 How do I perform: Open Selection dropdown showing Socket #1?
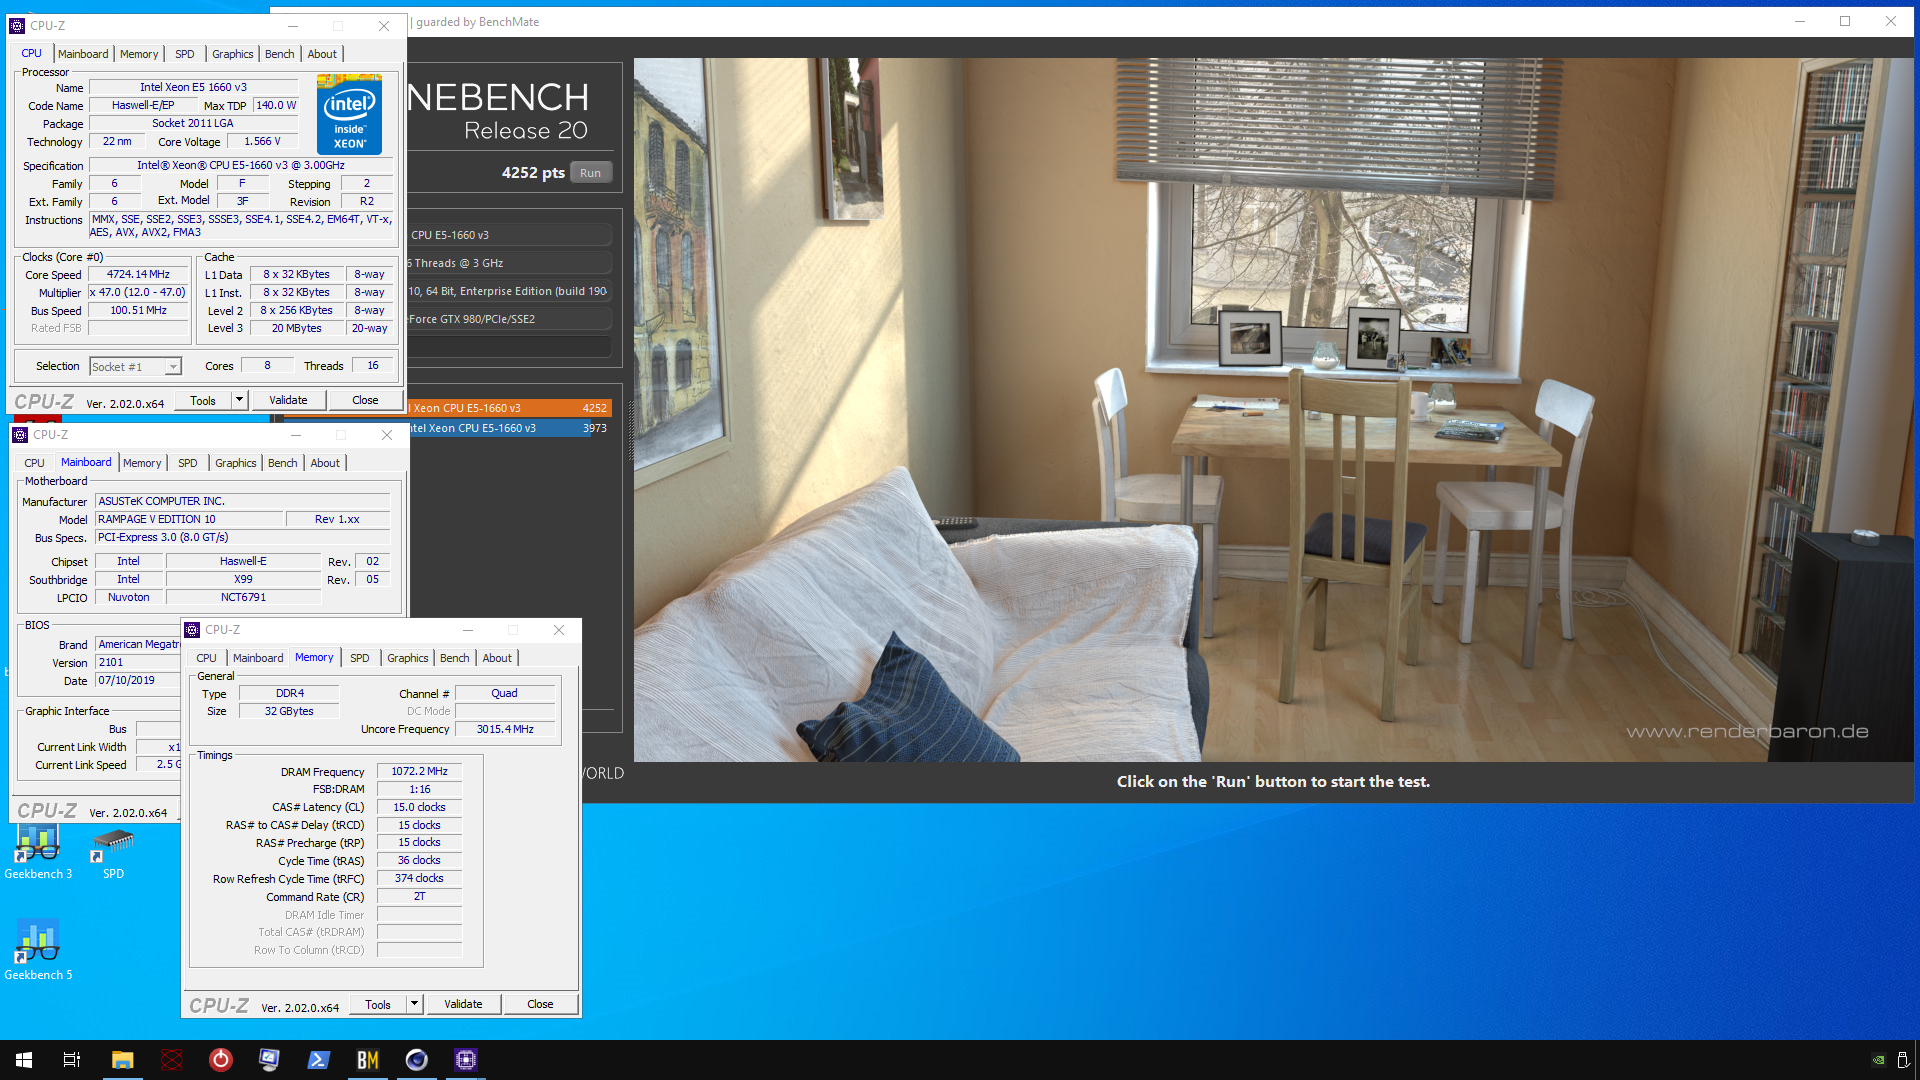[135, 367]
